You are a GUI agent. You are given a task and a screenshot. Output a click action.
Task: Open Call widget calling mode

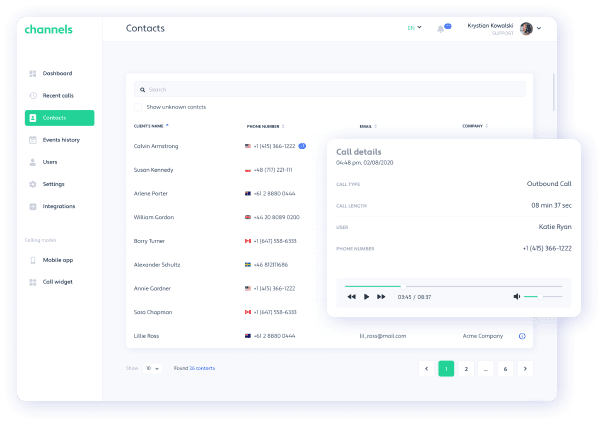pyautogui.click(x=57, y=282)
